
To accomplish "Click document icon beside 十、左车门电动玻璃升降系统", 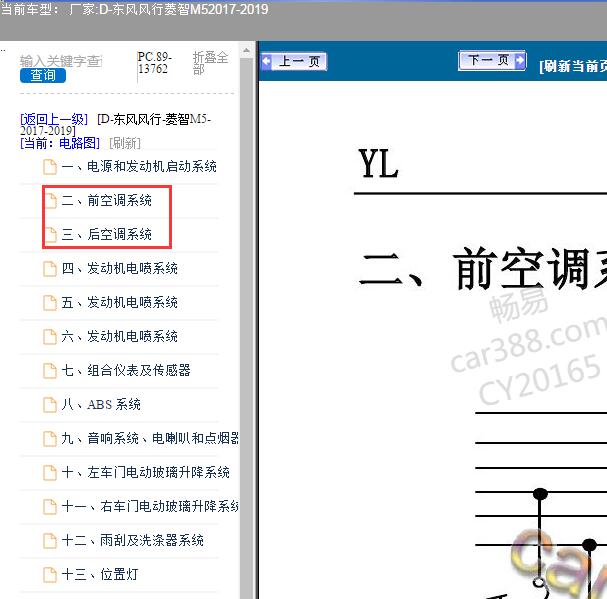I will 50,473.
